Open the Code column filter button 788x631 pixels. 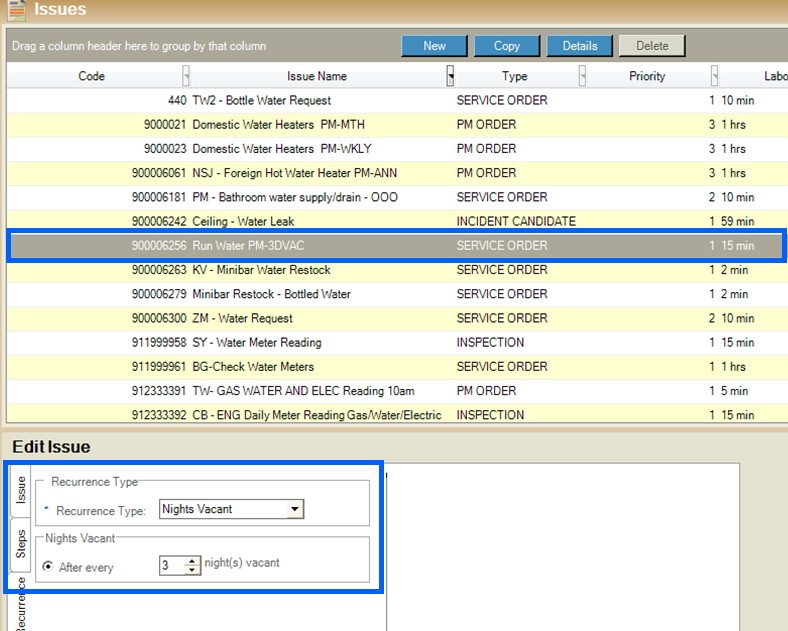click(186, 76)
